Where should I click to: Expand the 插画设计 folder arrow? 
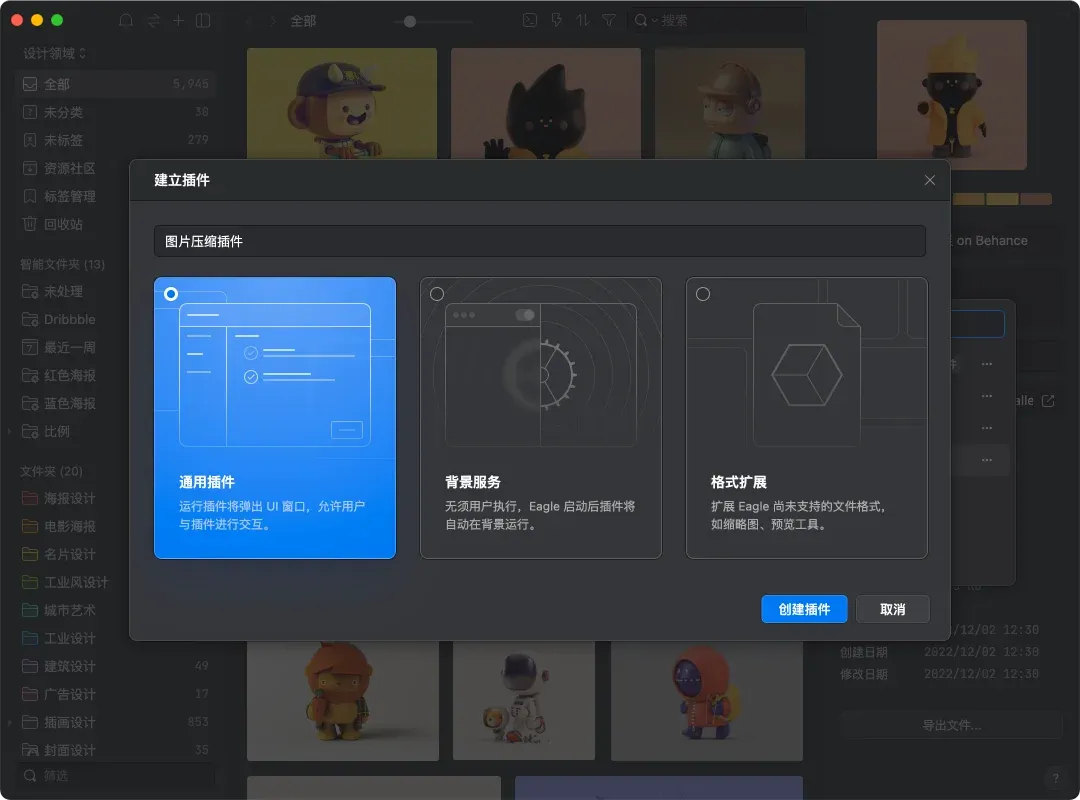(x=10, y=722)
